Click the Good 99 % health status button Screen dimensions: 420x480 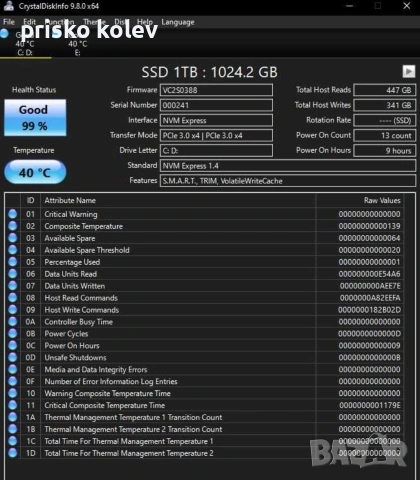(35, 118)
